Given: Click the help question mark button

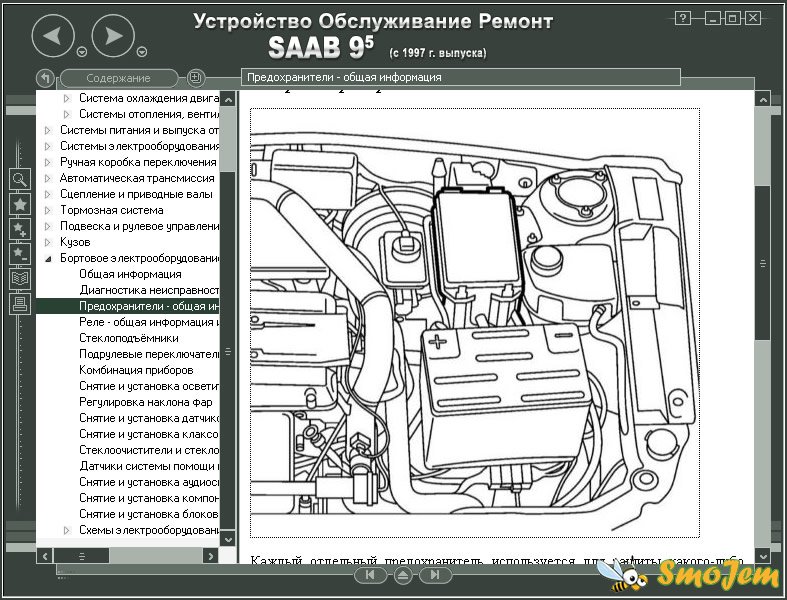Looking at the screenshot, I should [683, 19].
